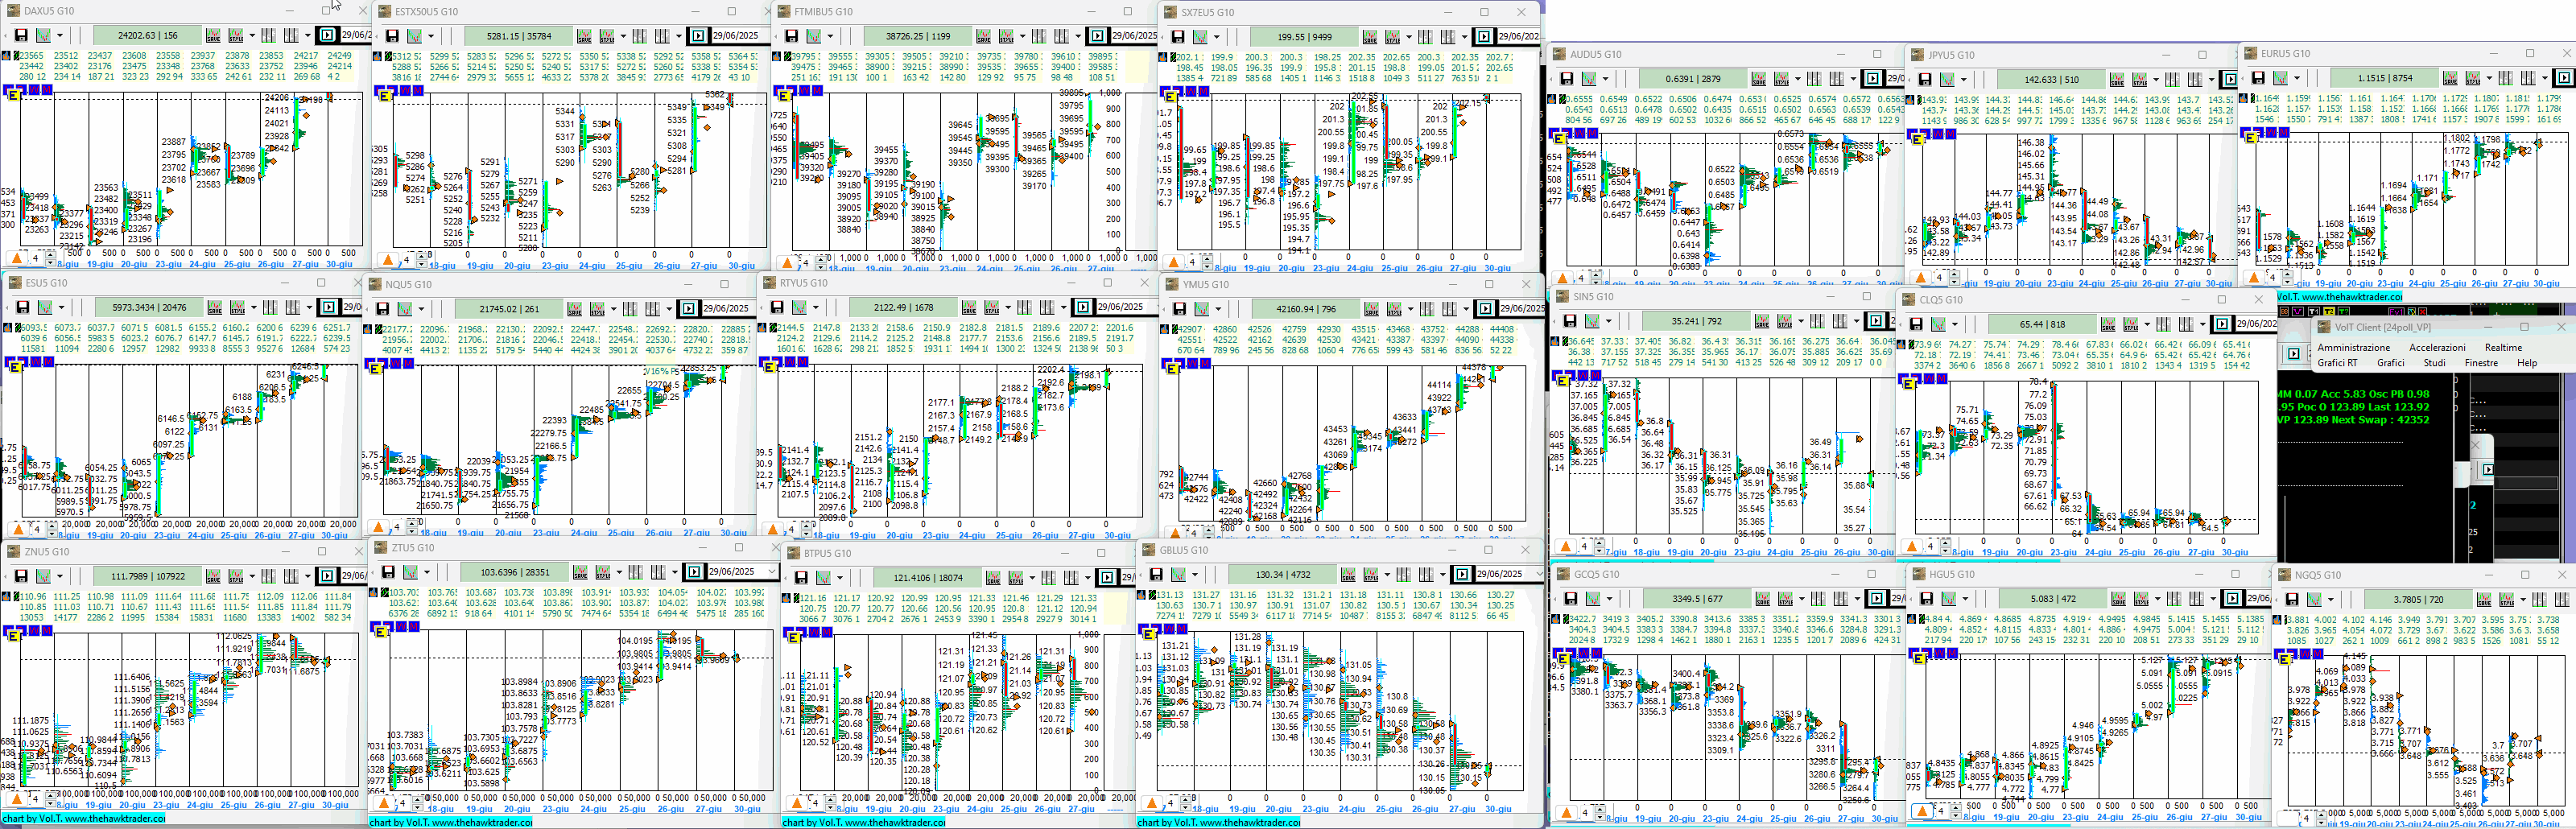Click the floppy disk icon in SIN5 window
Viewport: 2576px width, 829px height.
(x=1568, y=321)
